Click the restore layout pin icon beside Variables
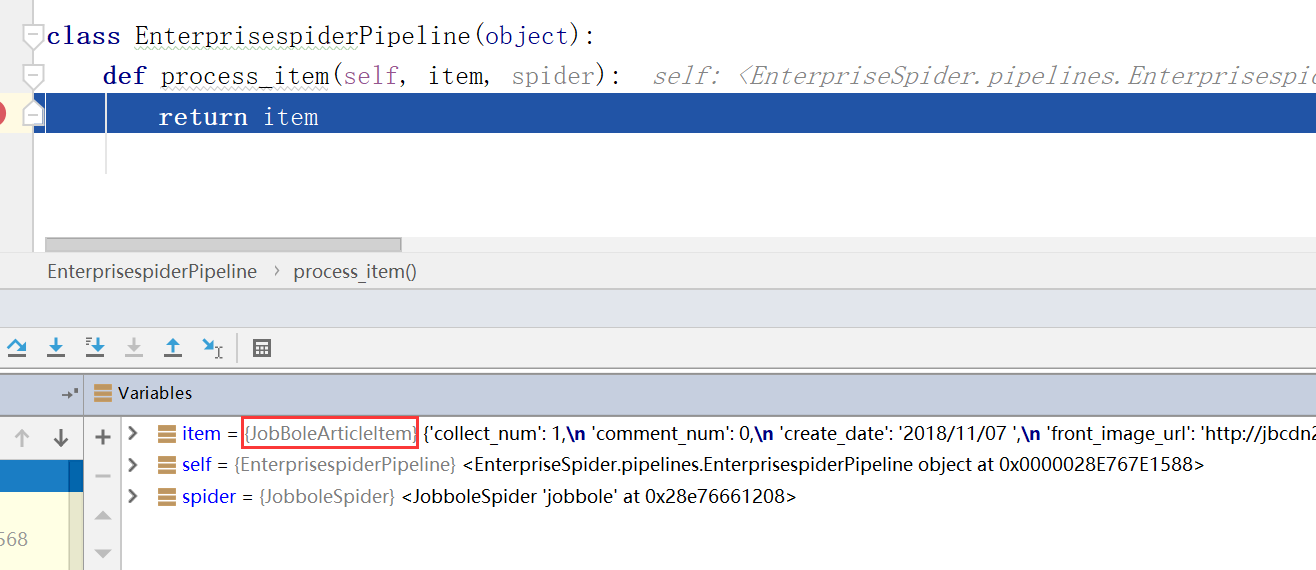 coord(70,394)
